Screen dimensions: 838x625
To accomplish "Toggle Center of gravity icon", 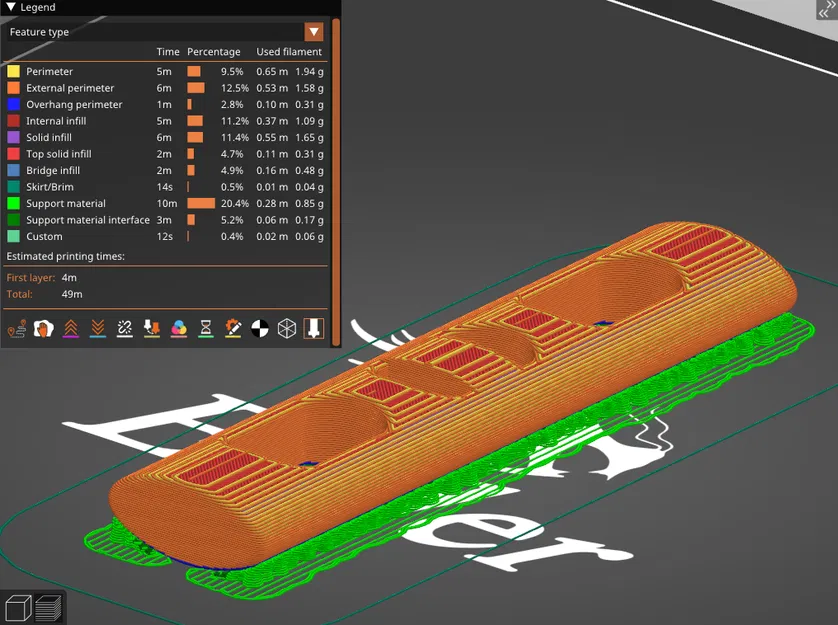I will [260, 328].
